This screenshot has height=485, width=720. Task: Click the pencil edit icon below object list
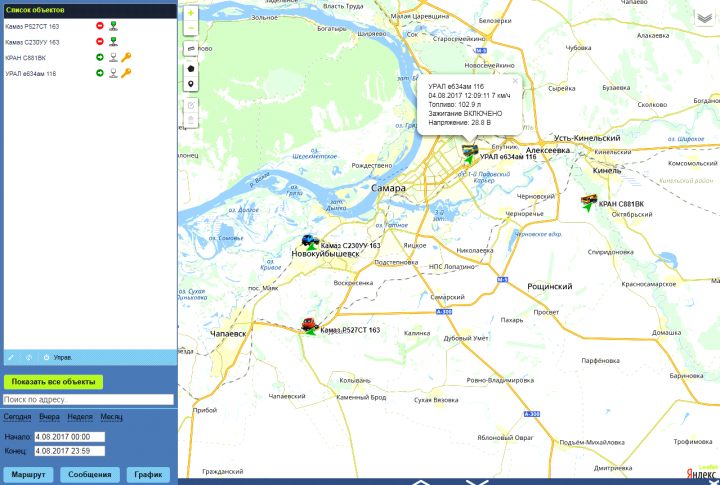(11, 357)
